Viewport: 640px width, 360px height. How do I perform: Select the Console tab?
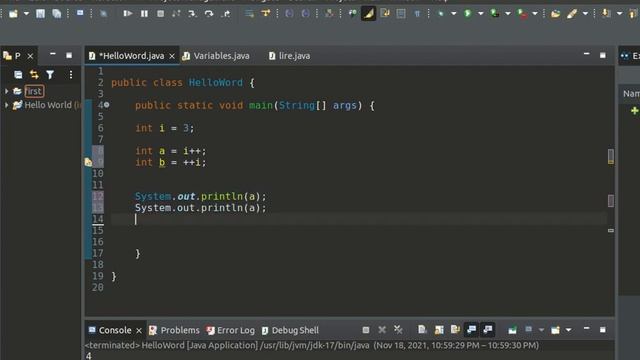pyautogui.click(x=115, y=330)
